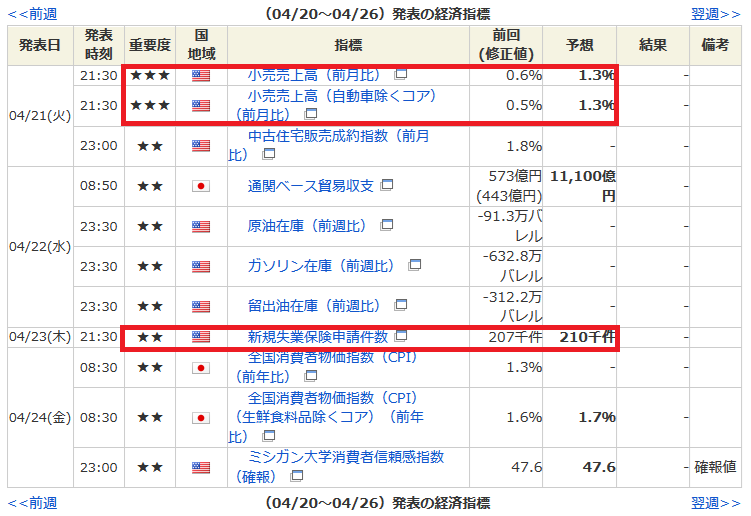Click previous value 207千件
This screenshot has width=751, height=516.
click(515, 337)
